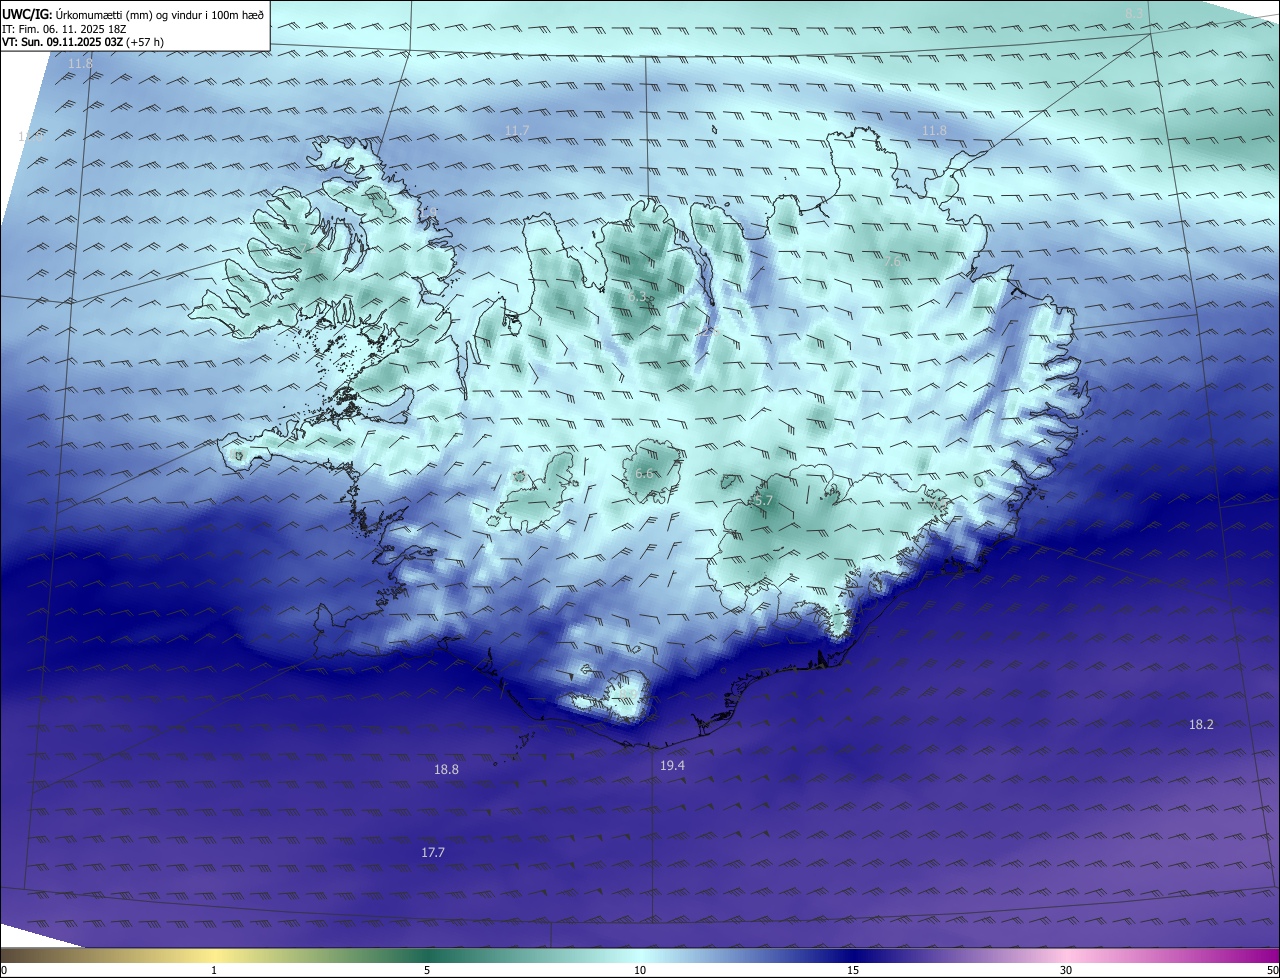Click the 6.6 value label on the map

tap(644, 474)
